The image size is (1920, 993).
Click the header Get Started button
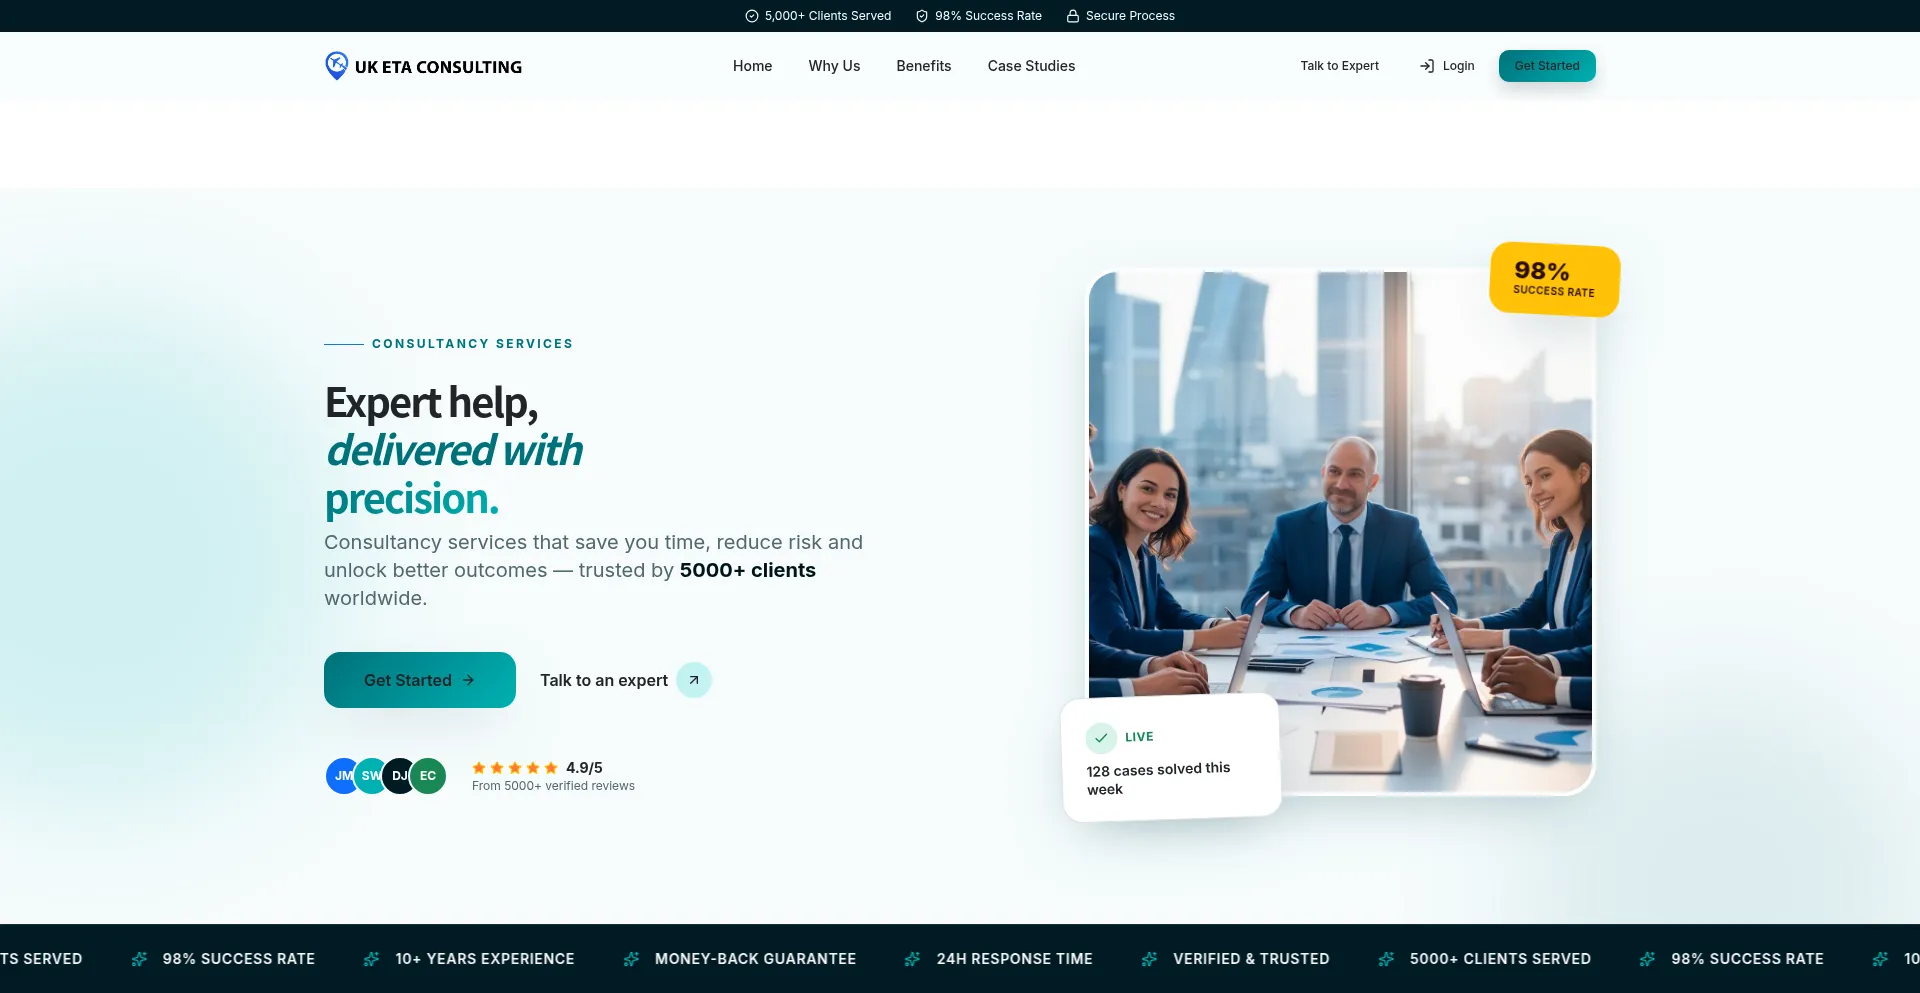click(1547, 66)
